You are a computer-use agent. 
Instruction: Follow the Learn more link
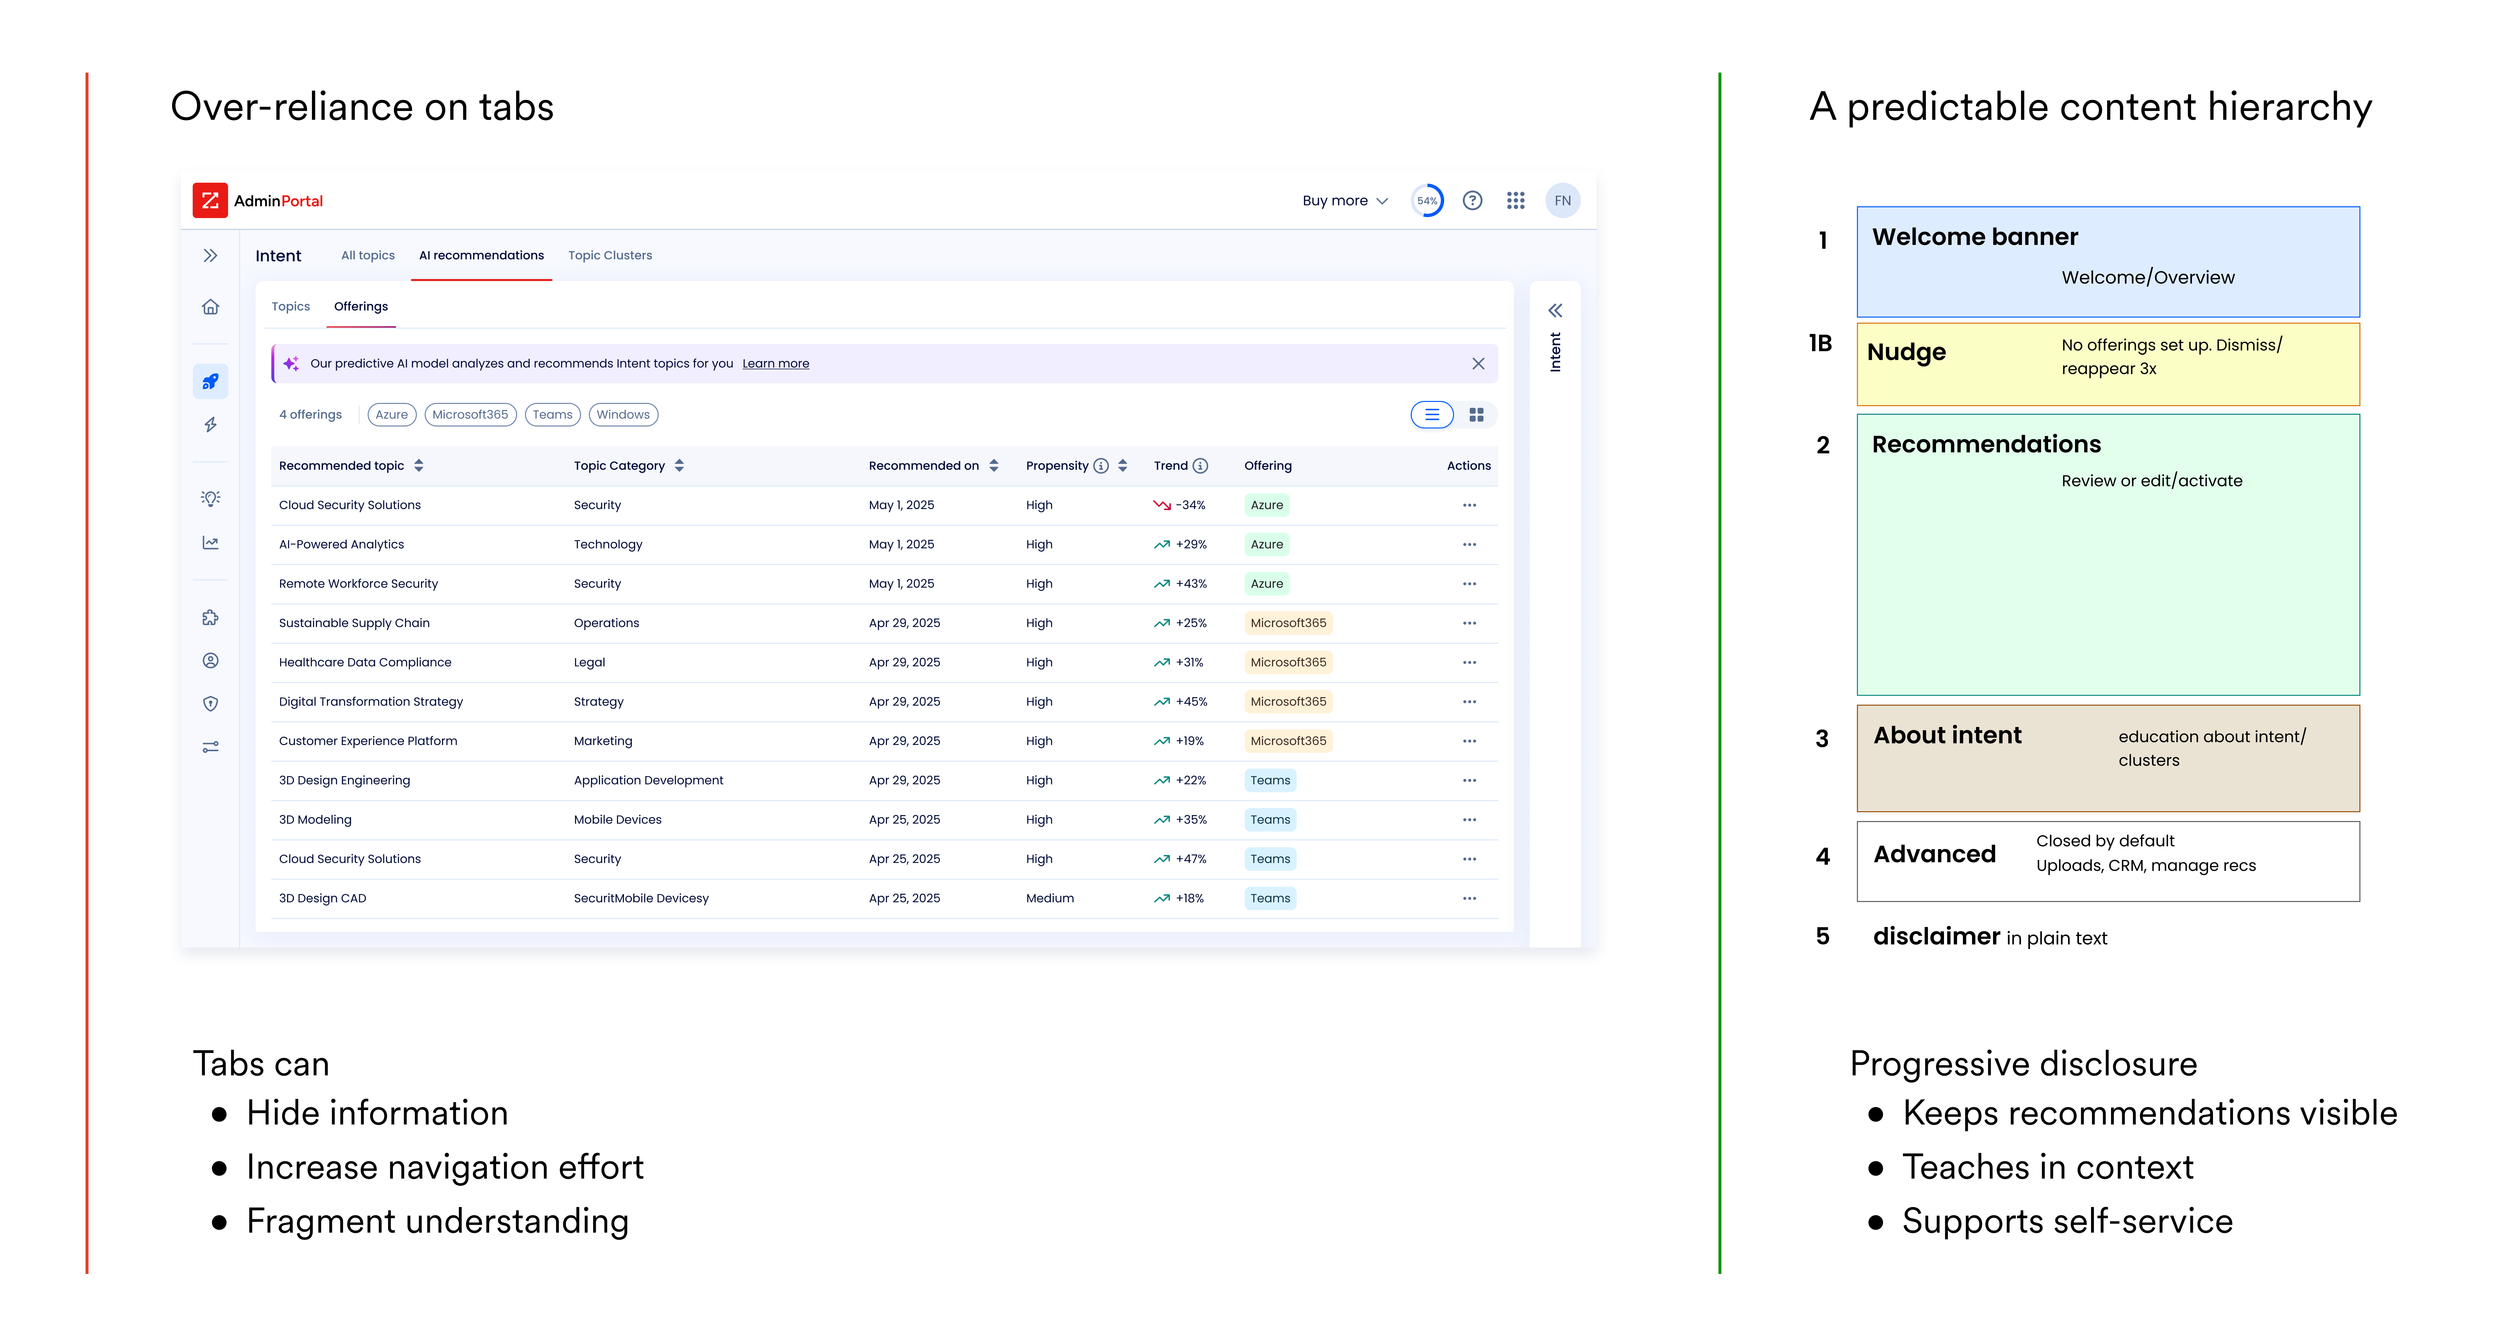(776, 364)
